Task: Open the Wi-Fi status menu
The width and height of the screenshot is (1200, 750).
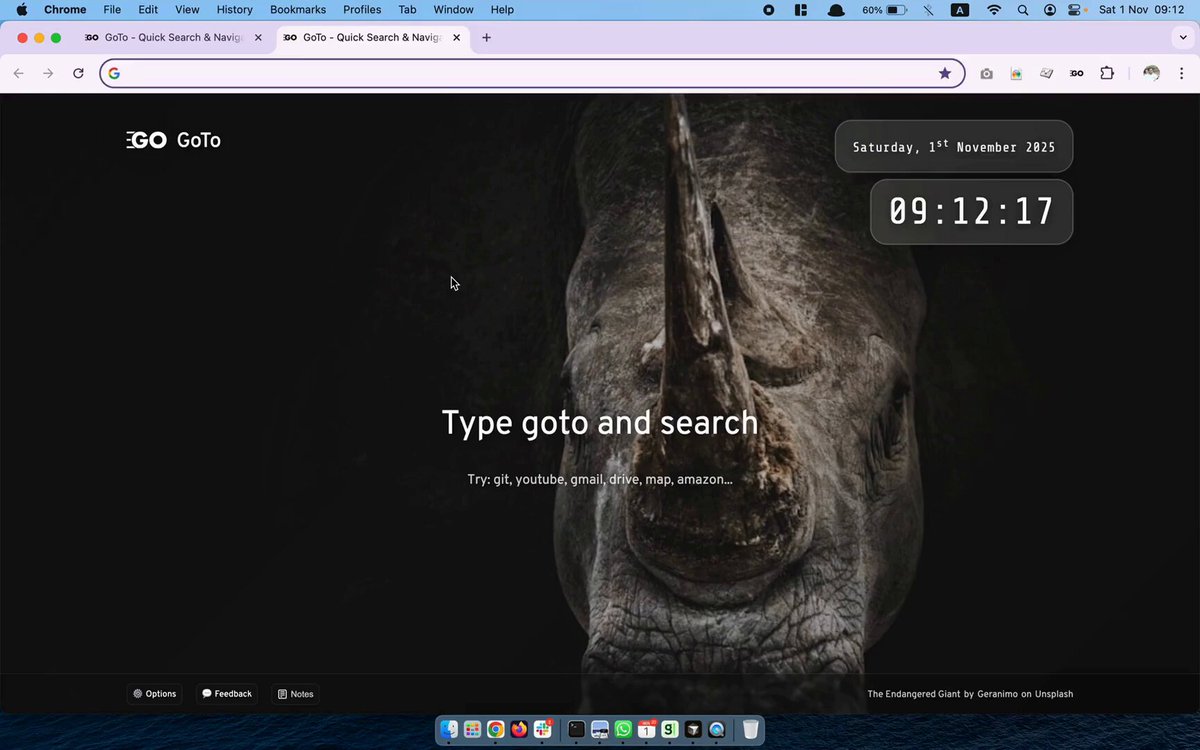Action: click(993, 9)
